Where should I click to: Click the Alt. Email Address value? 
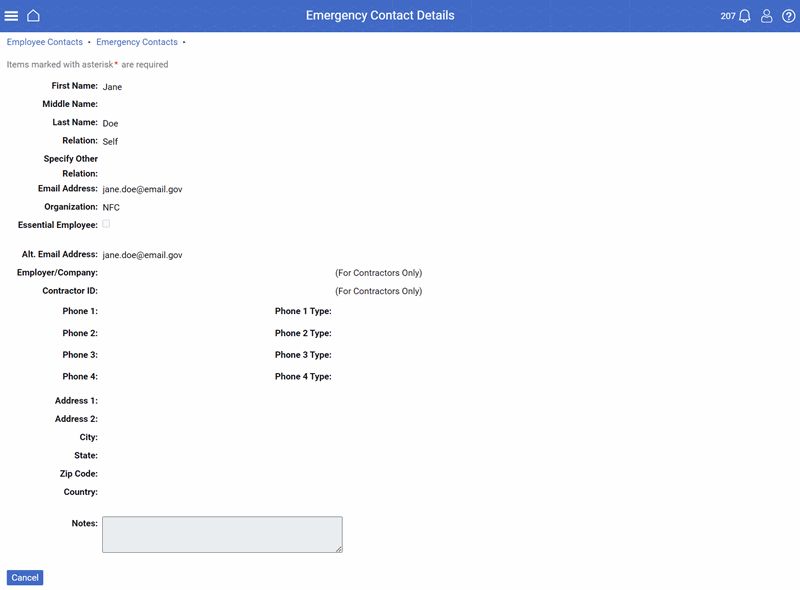point(142,255)
